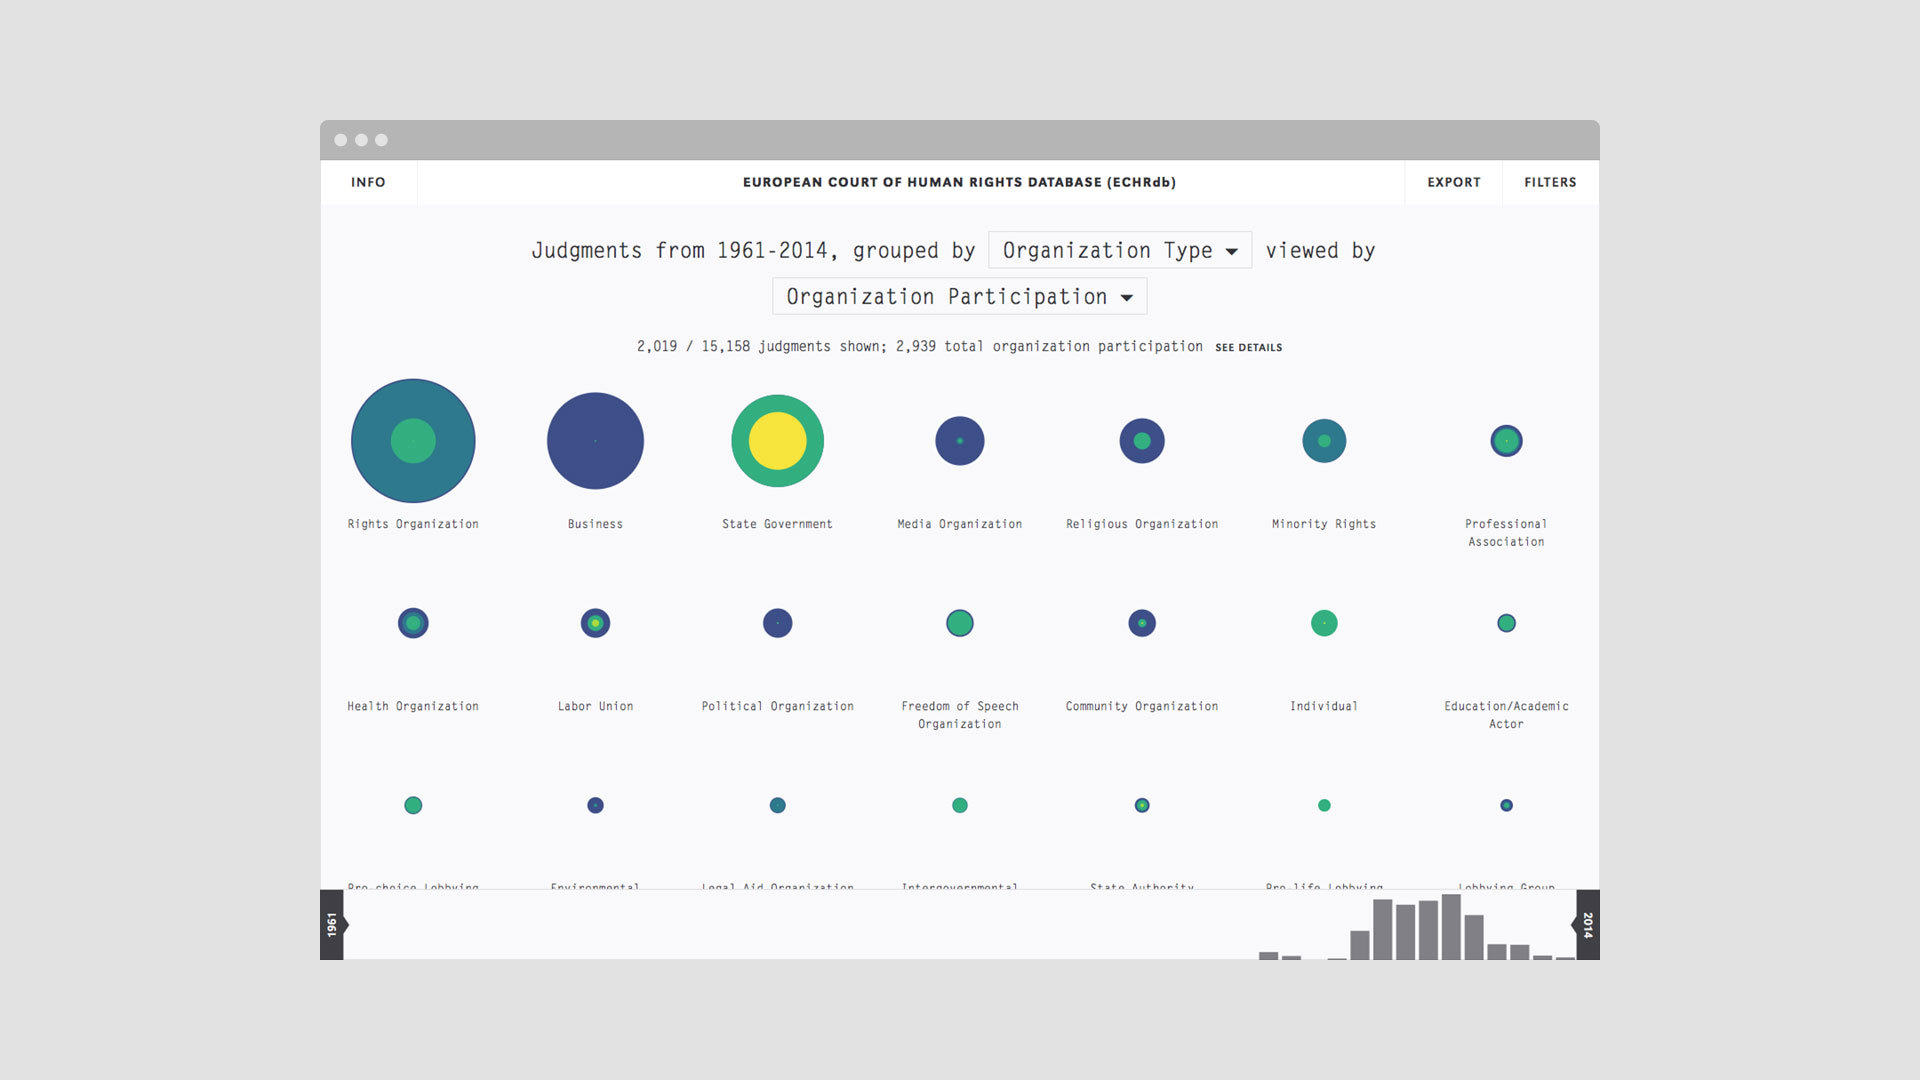
Task: Click the Rights Organization label text
Action: coord(413,524)
